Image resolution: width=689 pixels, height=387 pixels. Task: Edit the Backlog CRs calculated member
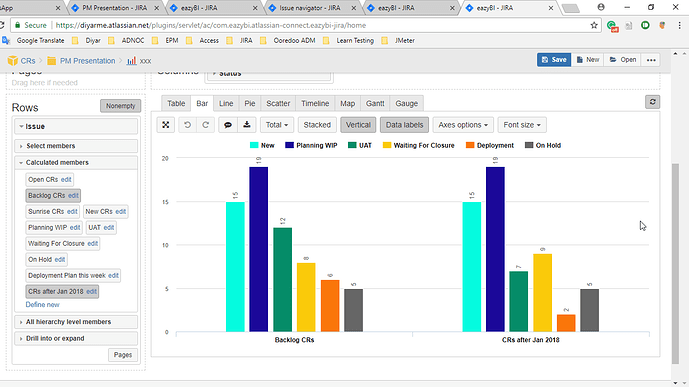point(73,195)
